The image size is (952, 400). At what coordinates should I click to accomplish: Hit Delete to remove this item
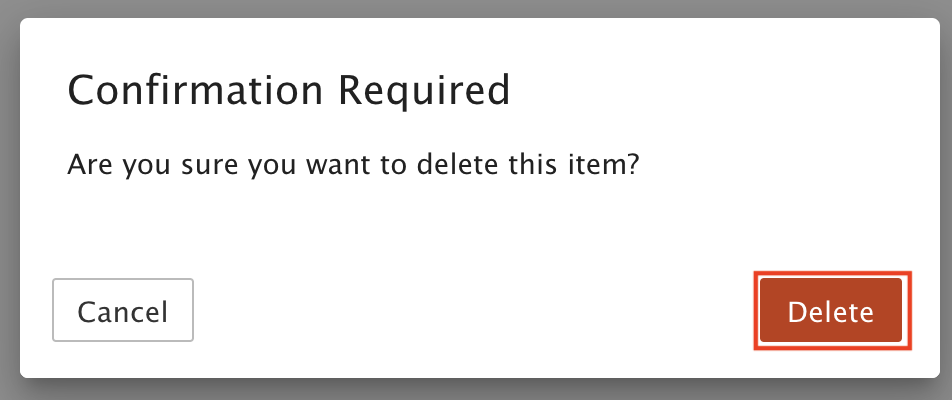click(x=831, y=311)
